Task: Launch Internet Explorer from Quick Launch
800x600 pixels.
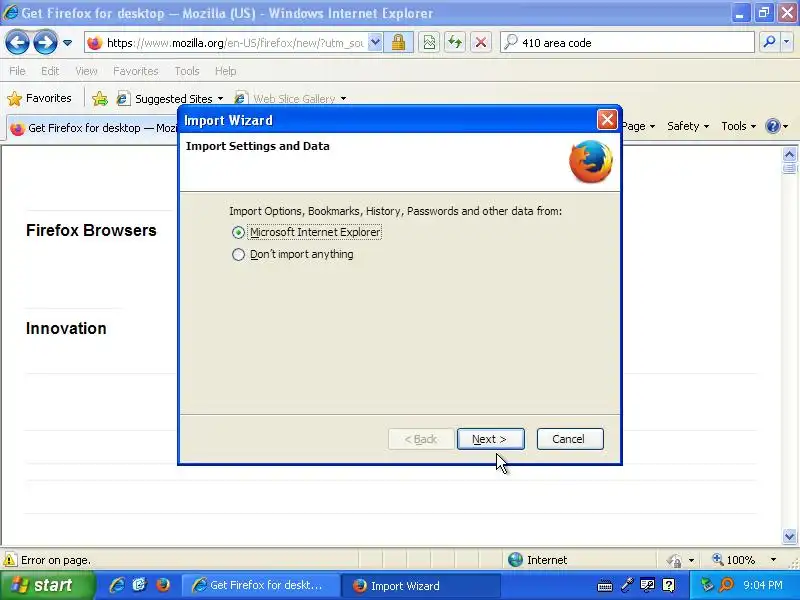Action: (117, 585)
